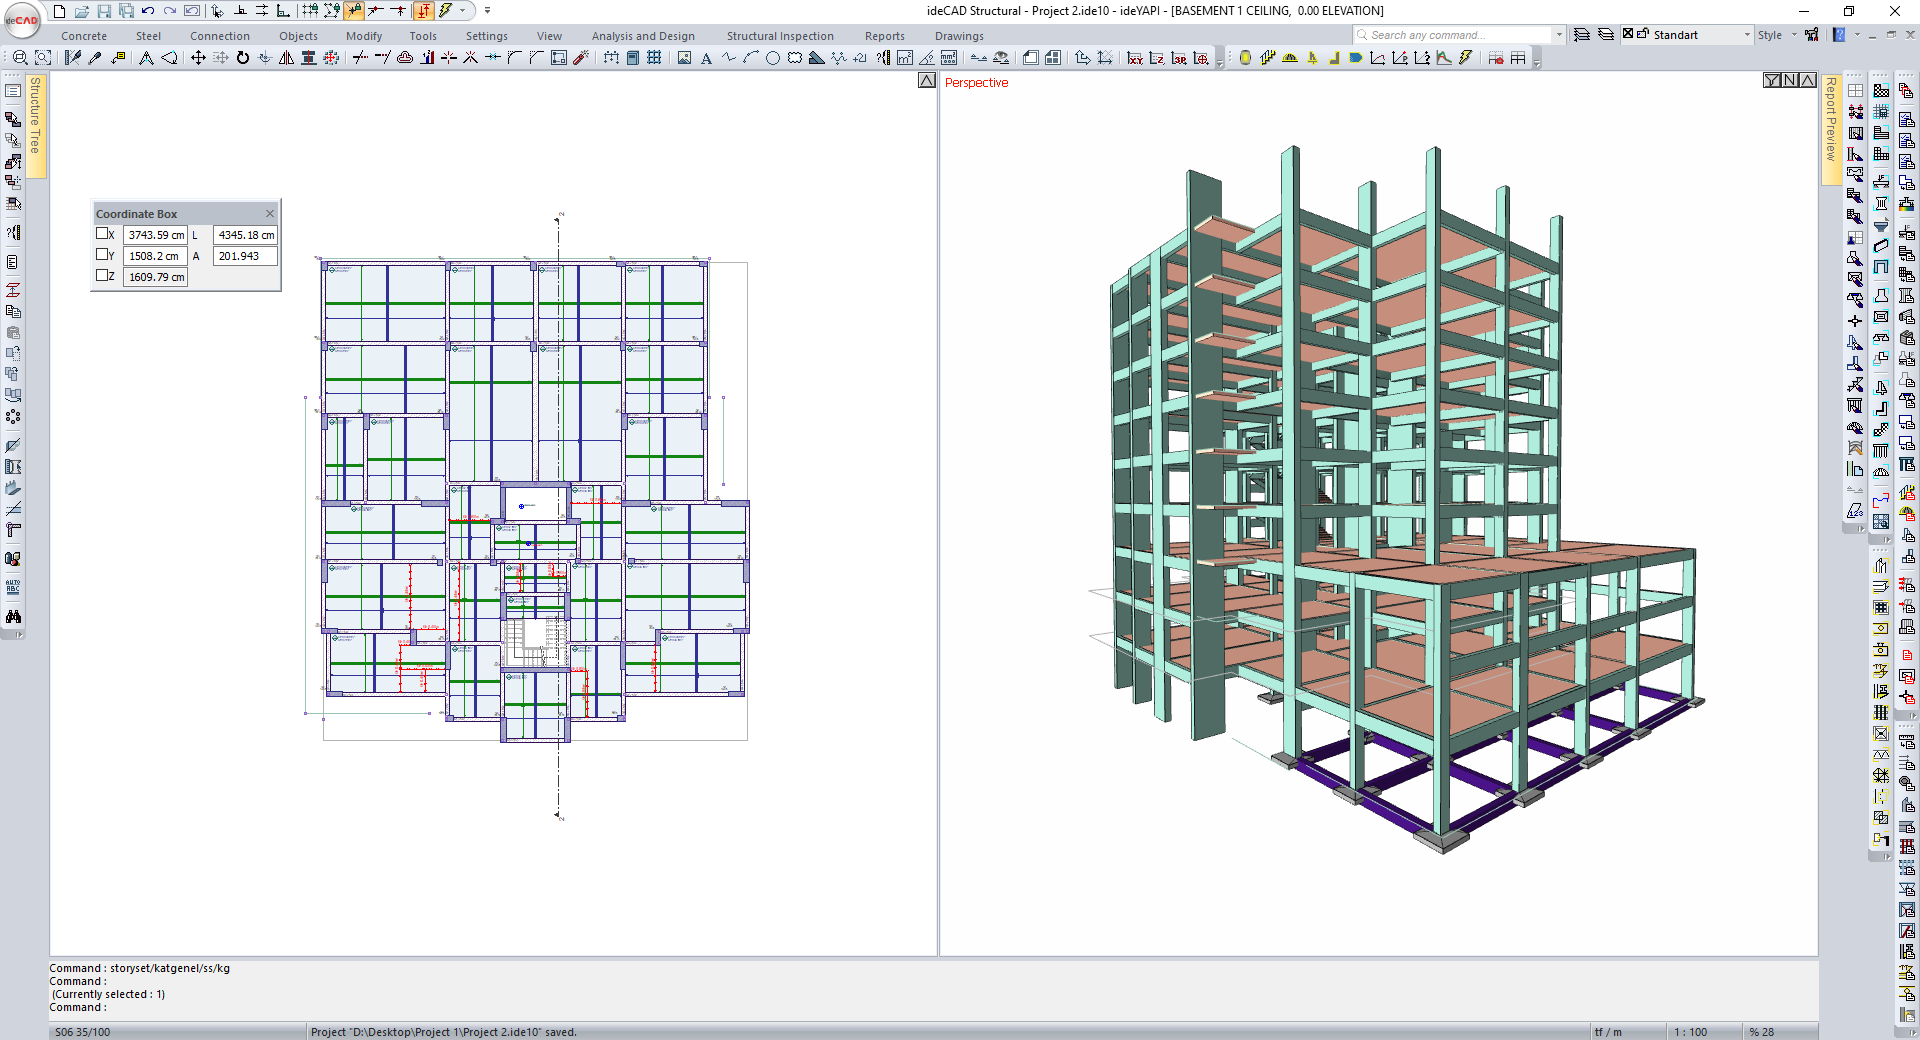This screenshot has height=1040, width=1920.
Task: Open the Standart layer dropdown
Action: [x=1747, y=35]
